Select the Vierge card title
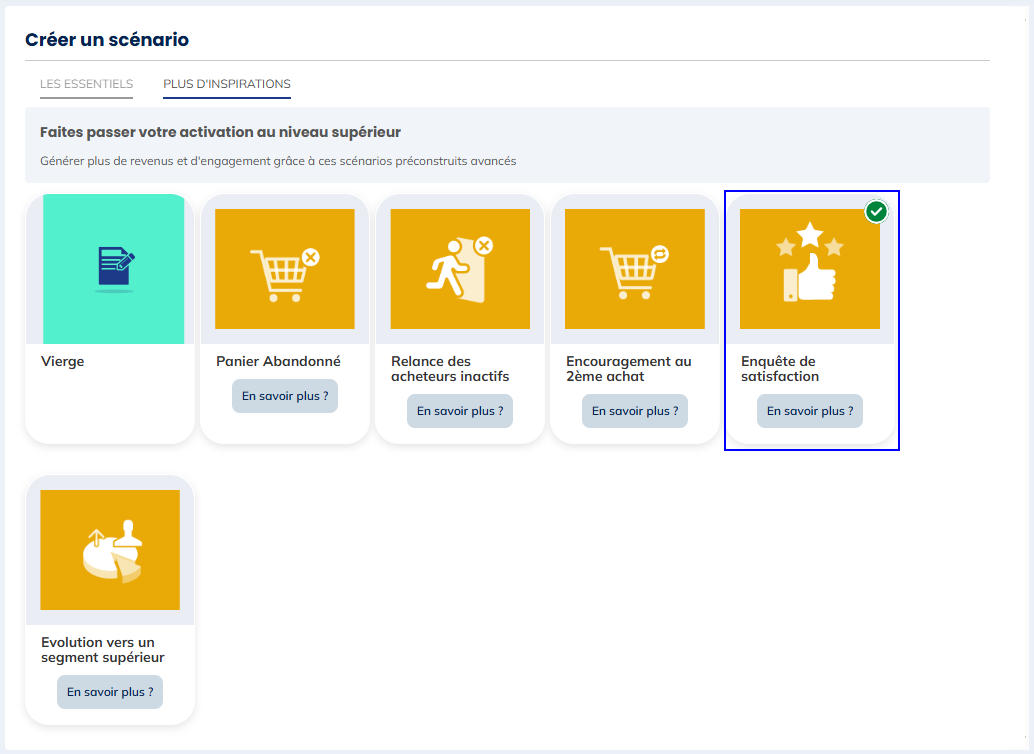The width and height of the screenshot is (1034, 754). point(63,362)
